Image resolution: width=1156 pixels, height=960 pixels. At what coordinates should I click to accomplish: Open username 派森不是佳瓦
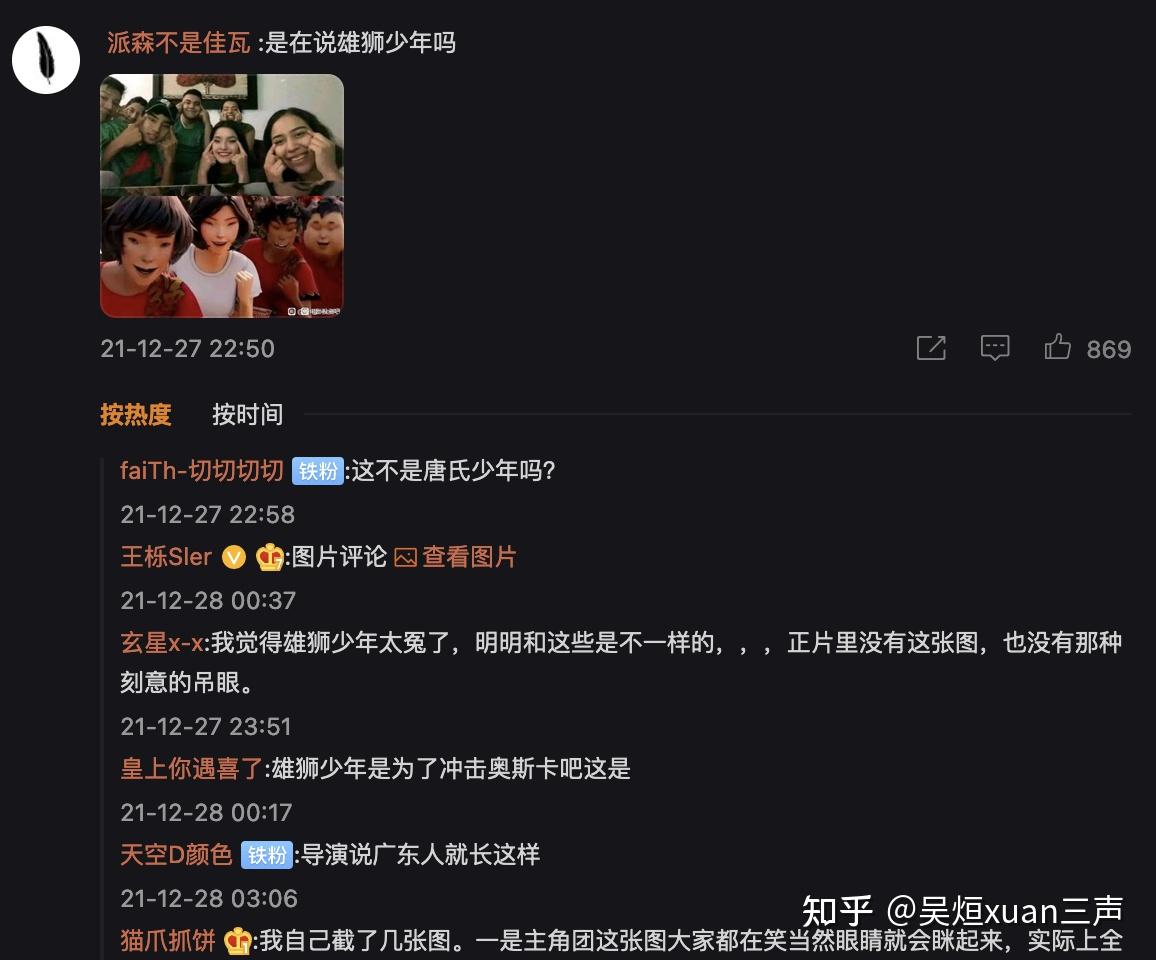pyautogui.click(x=178, y=43)
